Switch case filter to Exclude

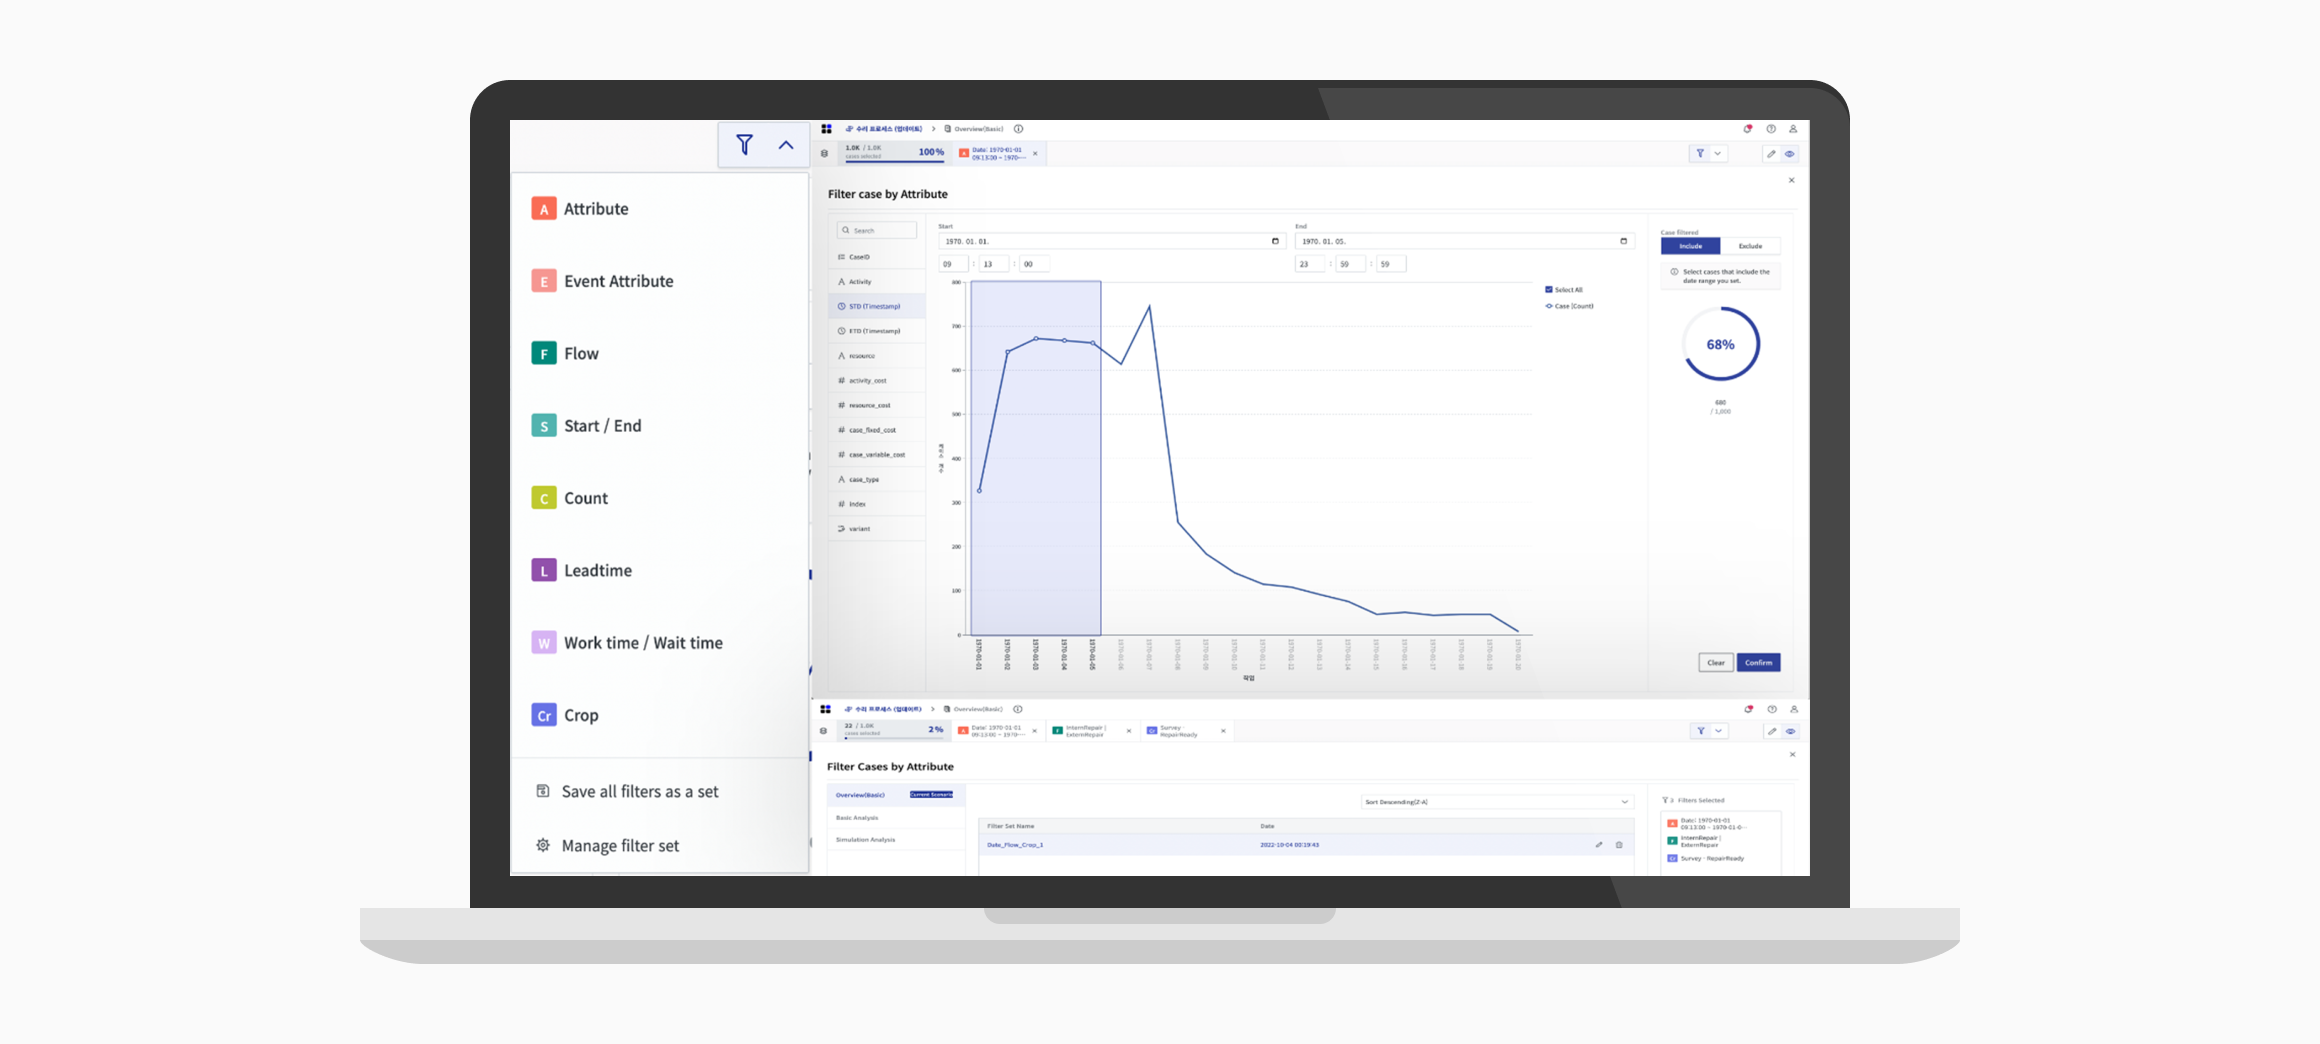pyautogui.click(x=1750, y=246)
